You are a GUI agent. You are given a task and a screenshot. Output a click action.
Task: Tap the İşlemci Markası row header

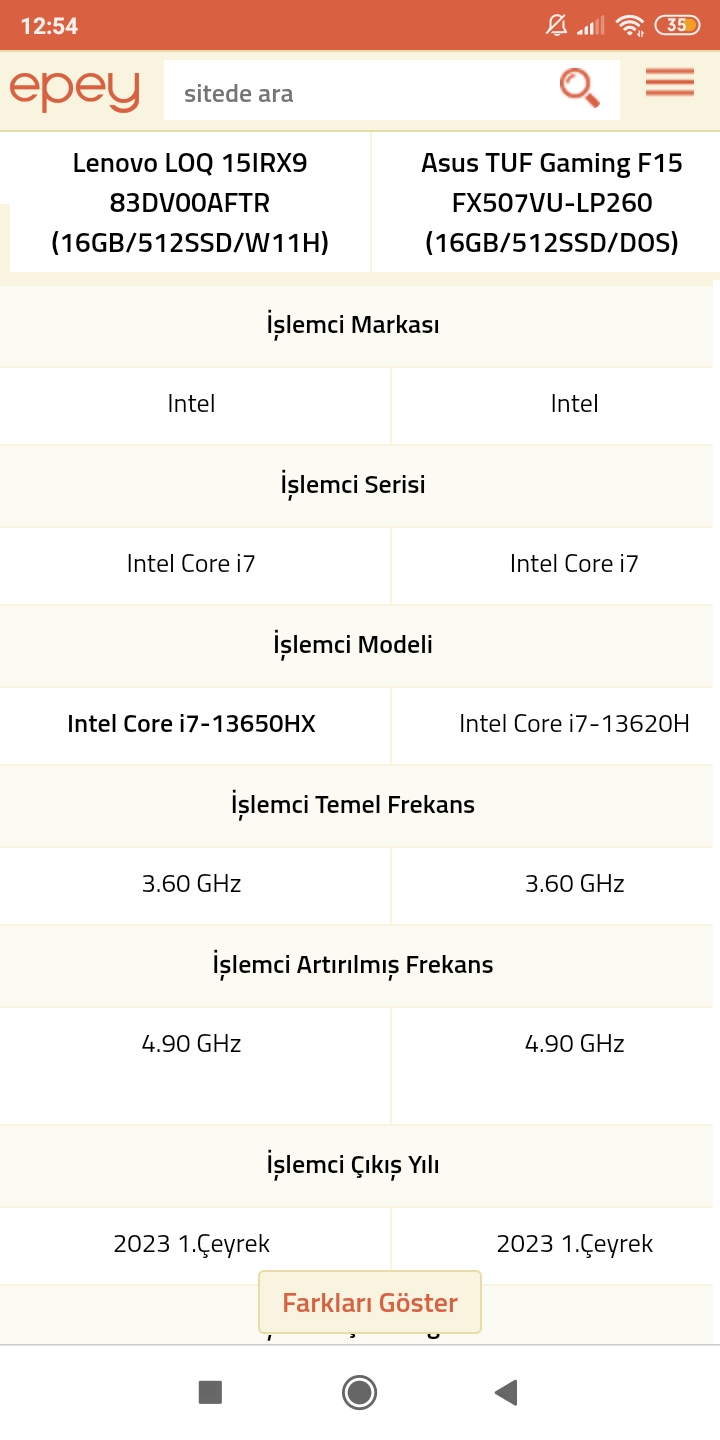point(353,325)
